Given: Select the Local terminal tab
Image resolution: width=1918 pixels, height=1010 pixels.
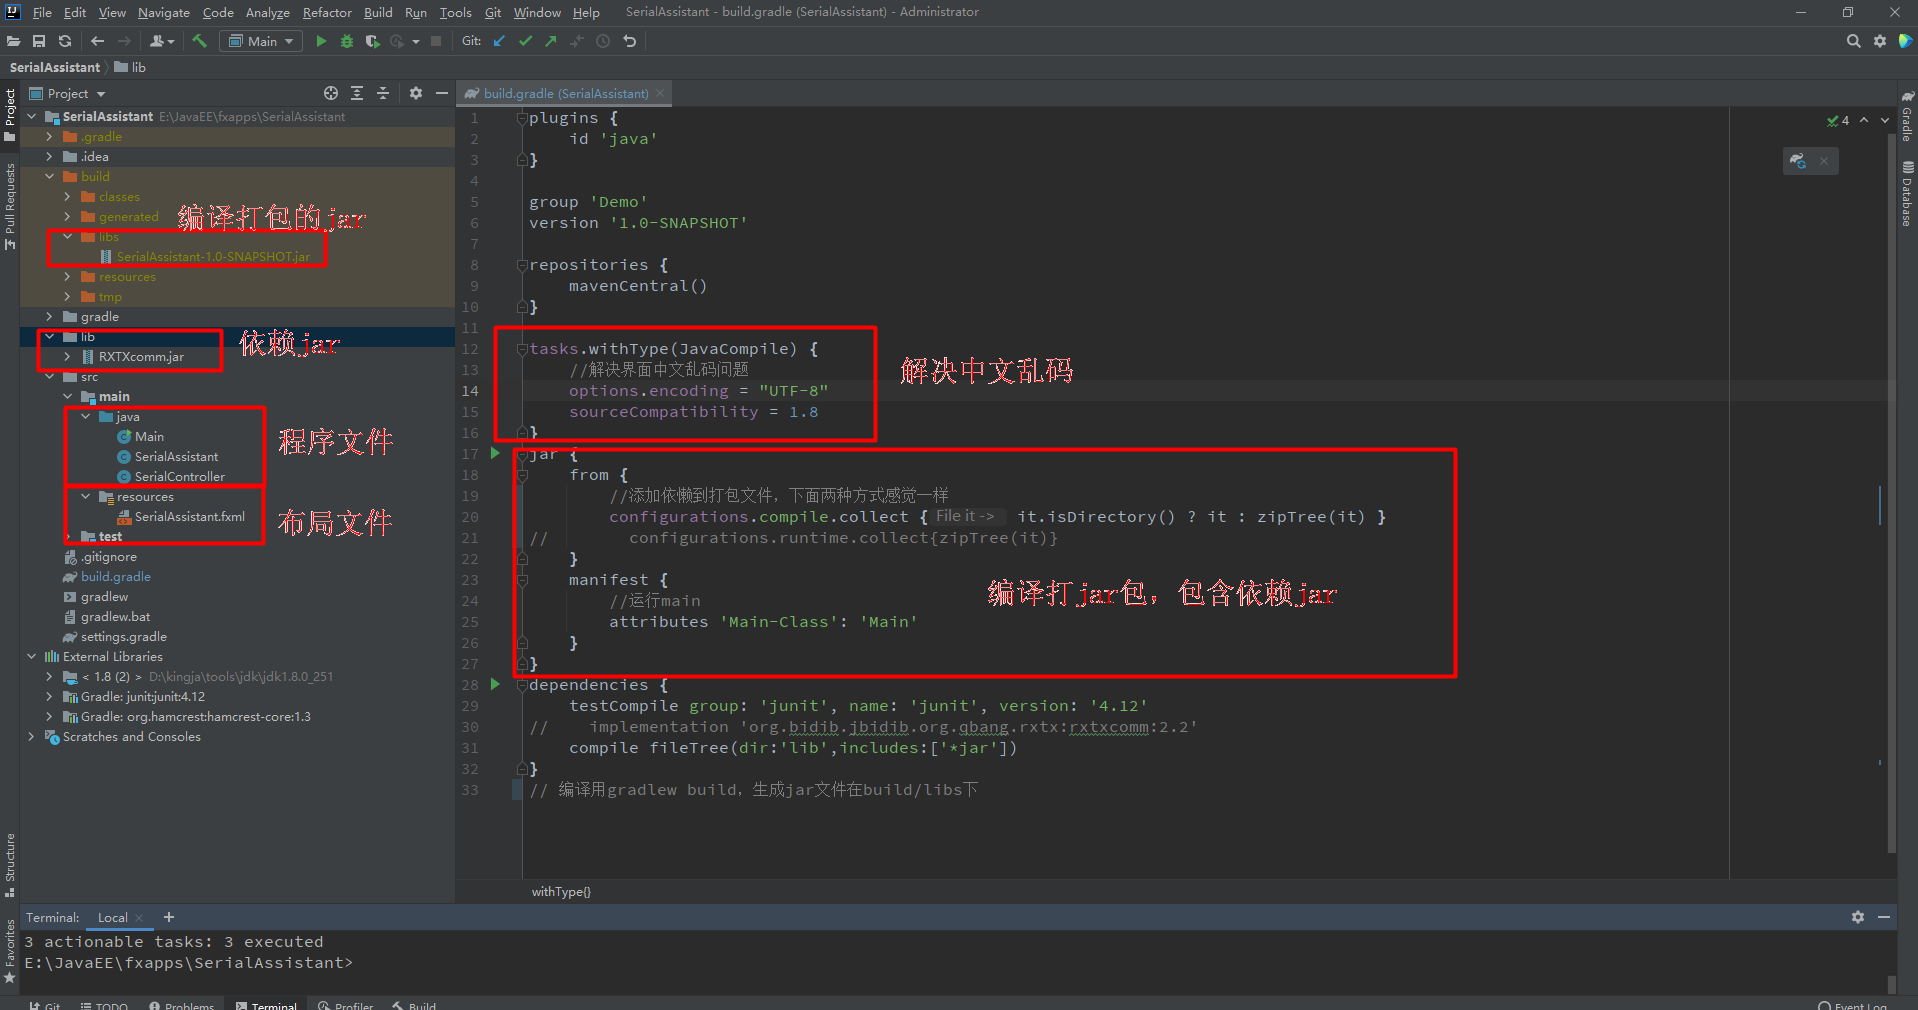Looking at the screenshot, I should (113, 918).
